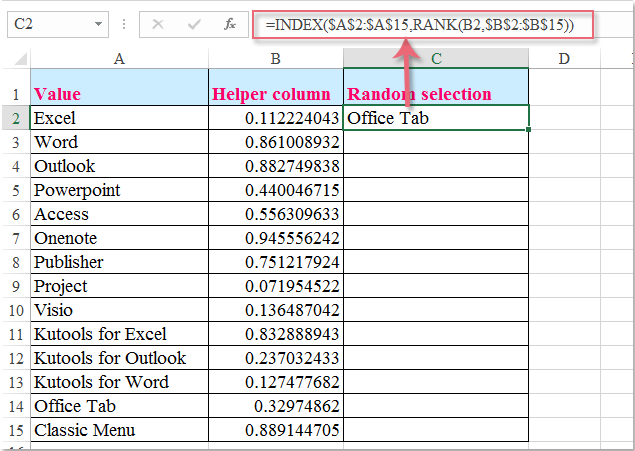
Task: Select column B header
Action: [275, 59]
